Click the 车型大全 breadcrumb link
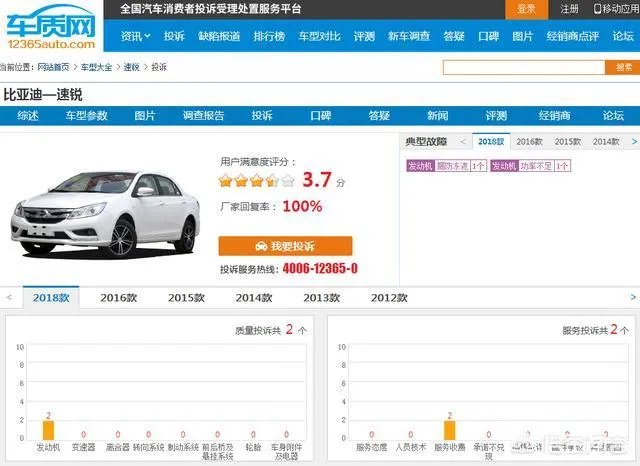The height and width of the screenshot is (466, 640). (x=96, y=67)
